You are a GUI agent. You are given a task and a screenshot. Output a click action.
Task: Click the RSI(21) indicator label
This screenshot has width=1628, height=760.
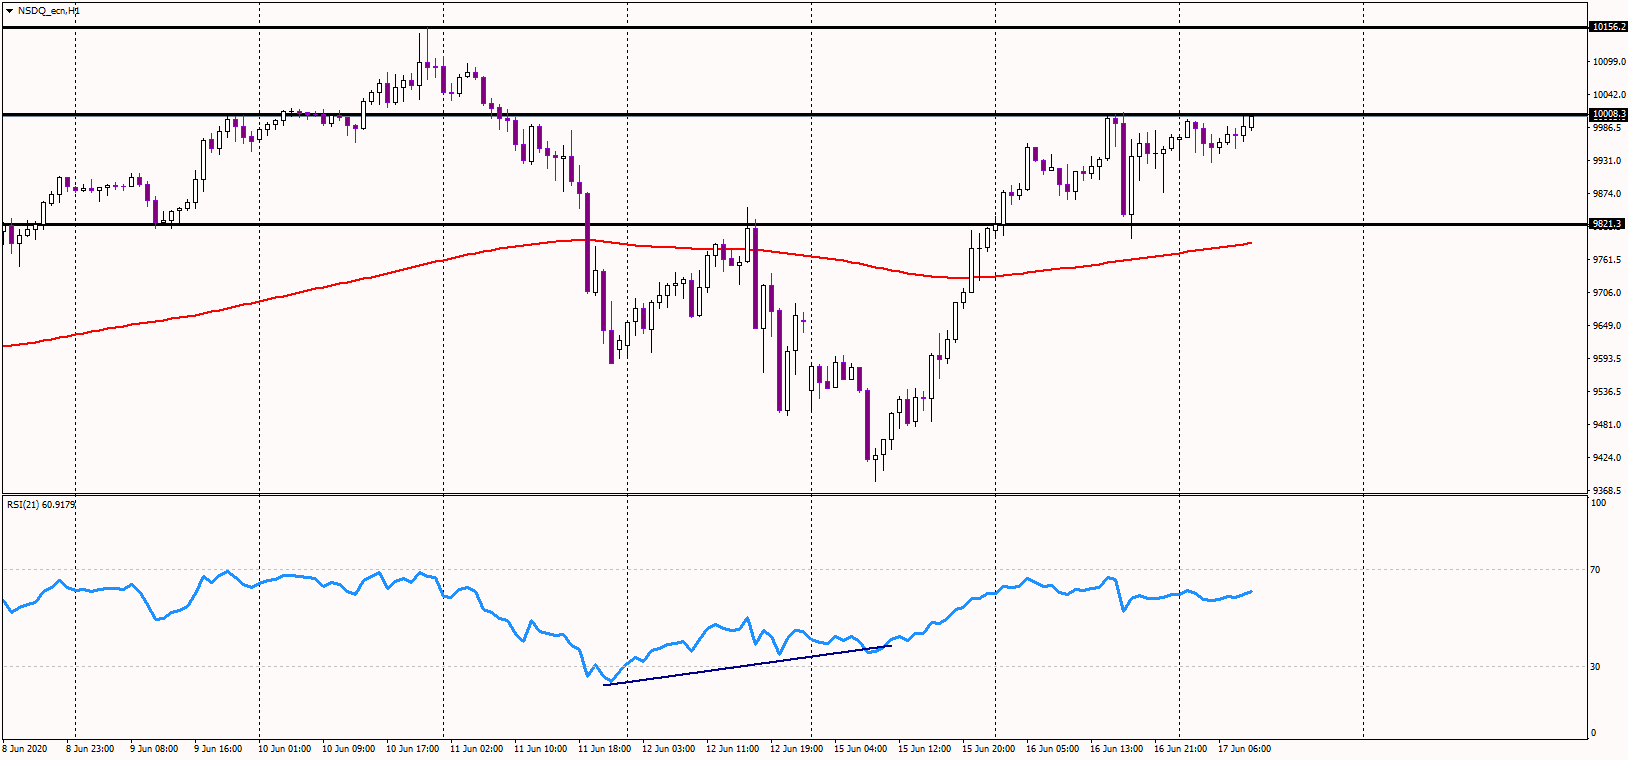click(x=40, y=505)
